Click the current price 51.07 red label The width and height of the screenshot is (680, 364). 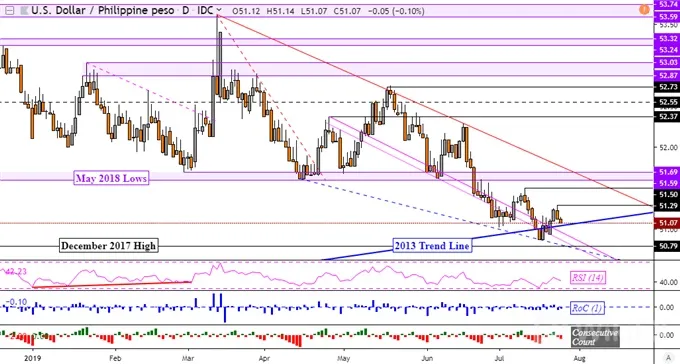click(668, 223)
